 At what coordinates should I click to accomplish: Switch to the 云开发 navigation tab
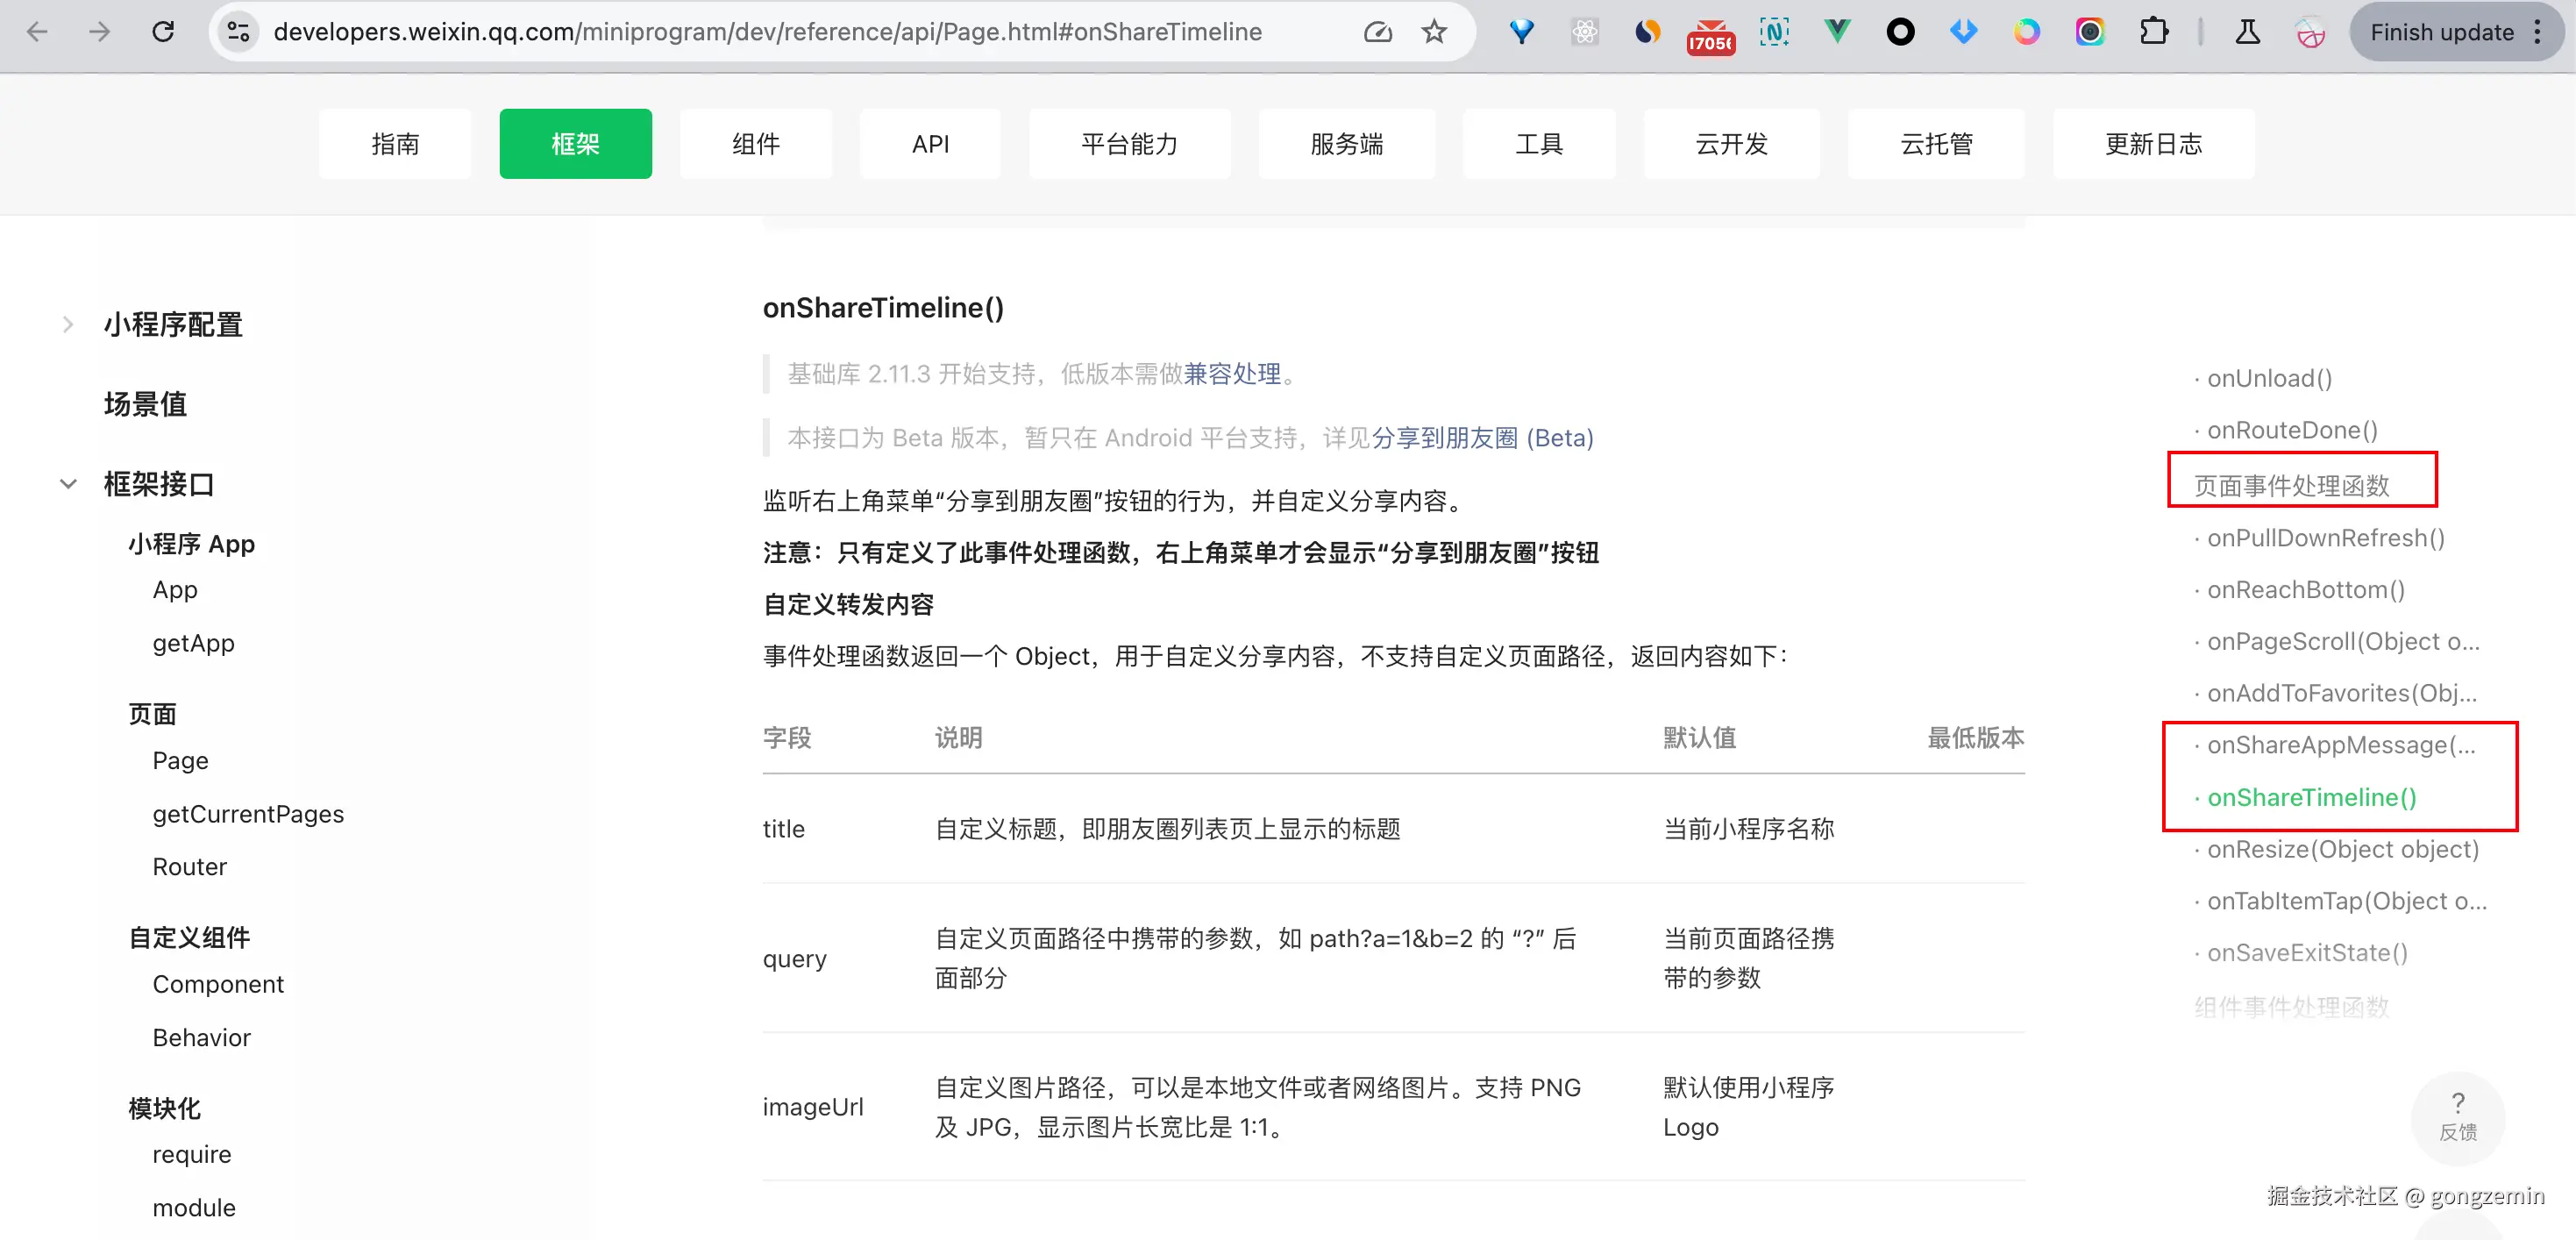(x=1731, y=144)
